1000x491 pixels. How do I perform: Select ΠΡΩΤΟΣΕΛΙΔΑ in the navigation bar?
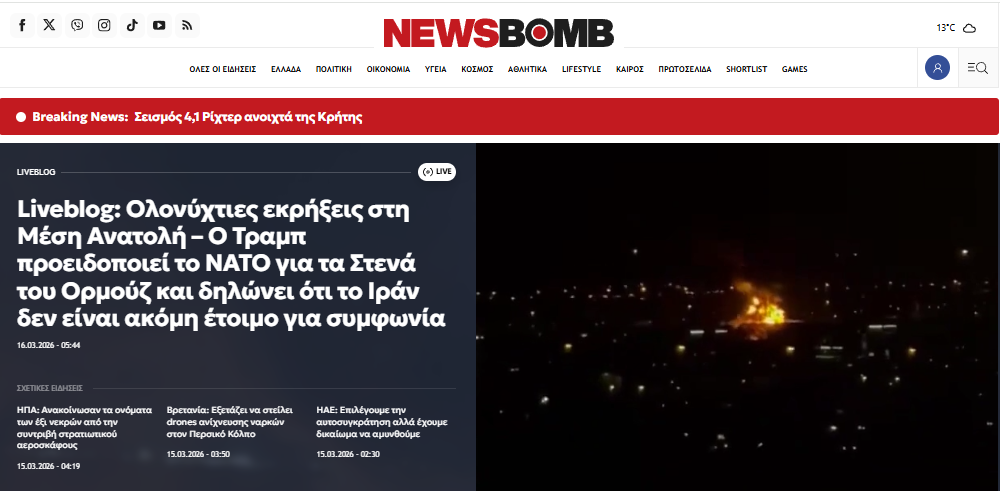[685, 70]
